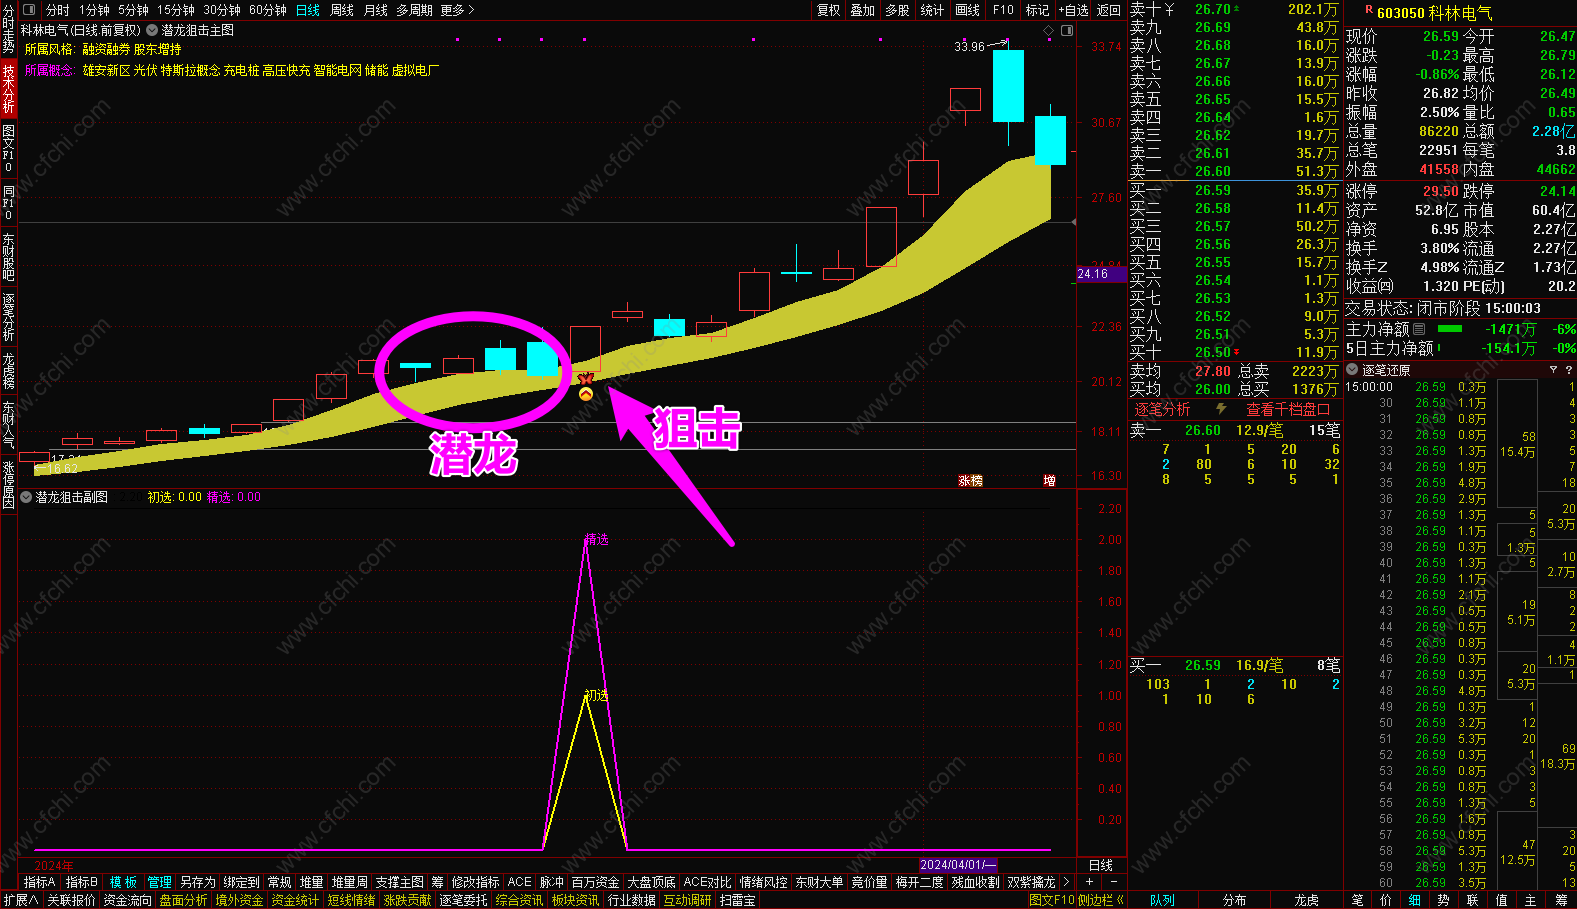1577x909 pixels.
Task: Select the 日线 label beside the sub-chart
Action: (x=1101, y=865)
